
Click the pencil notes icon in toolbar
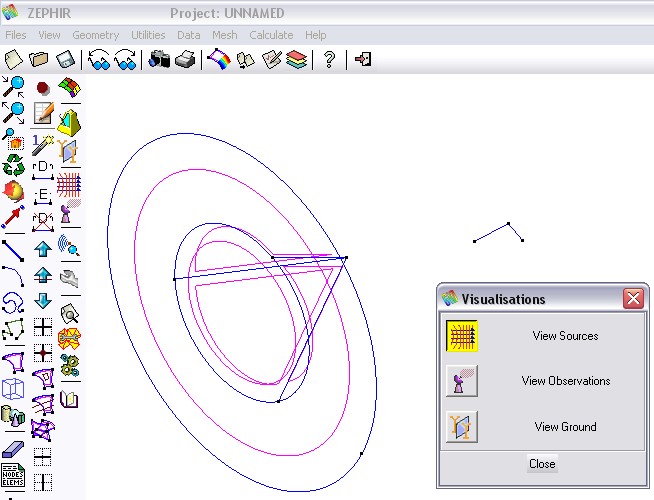[x=272, y=60]
